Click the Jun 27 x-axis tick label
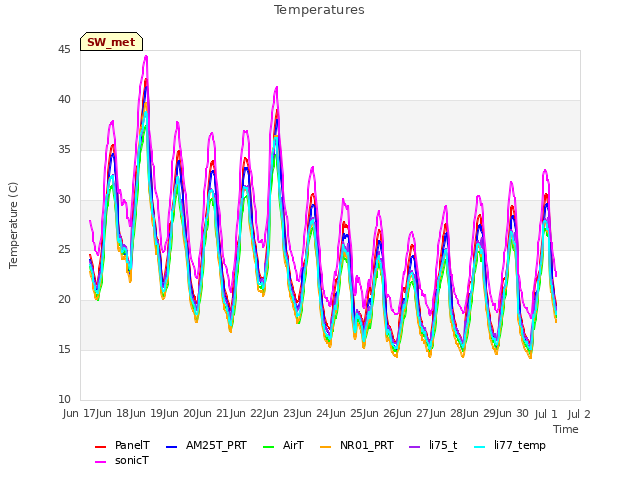This screenshot has height=480, width=640. pos(414,413)
